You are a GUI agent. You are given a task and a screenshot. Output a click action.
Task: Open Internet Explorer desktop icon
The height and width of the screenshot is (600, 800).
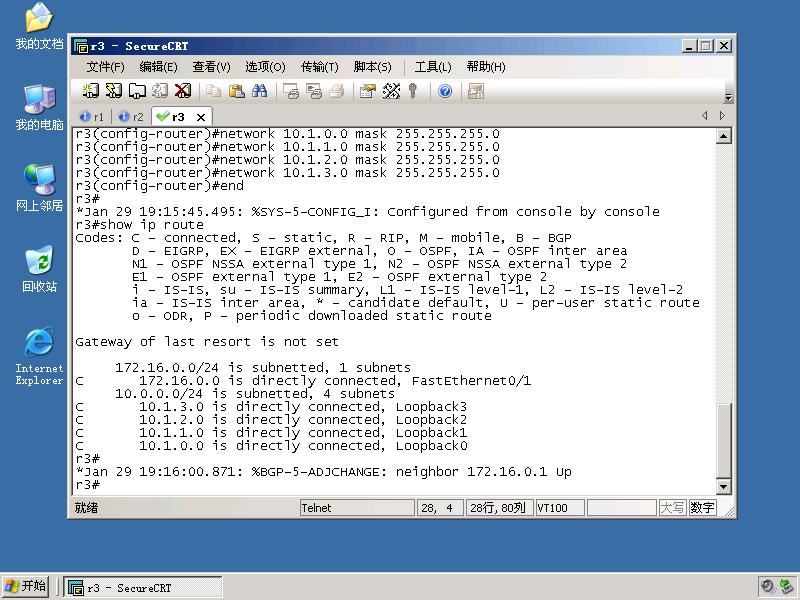pyautogui.click(x=39, y=356)
